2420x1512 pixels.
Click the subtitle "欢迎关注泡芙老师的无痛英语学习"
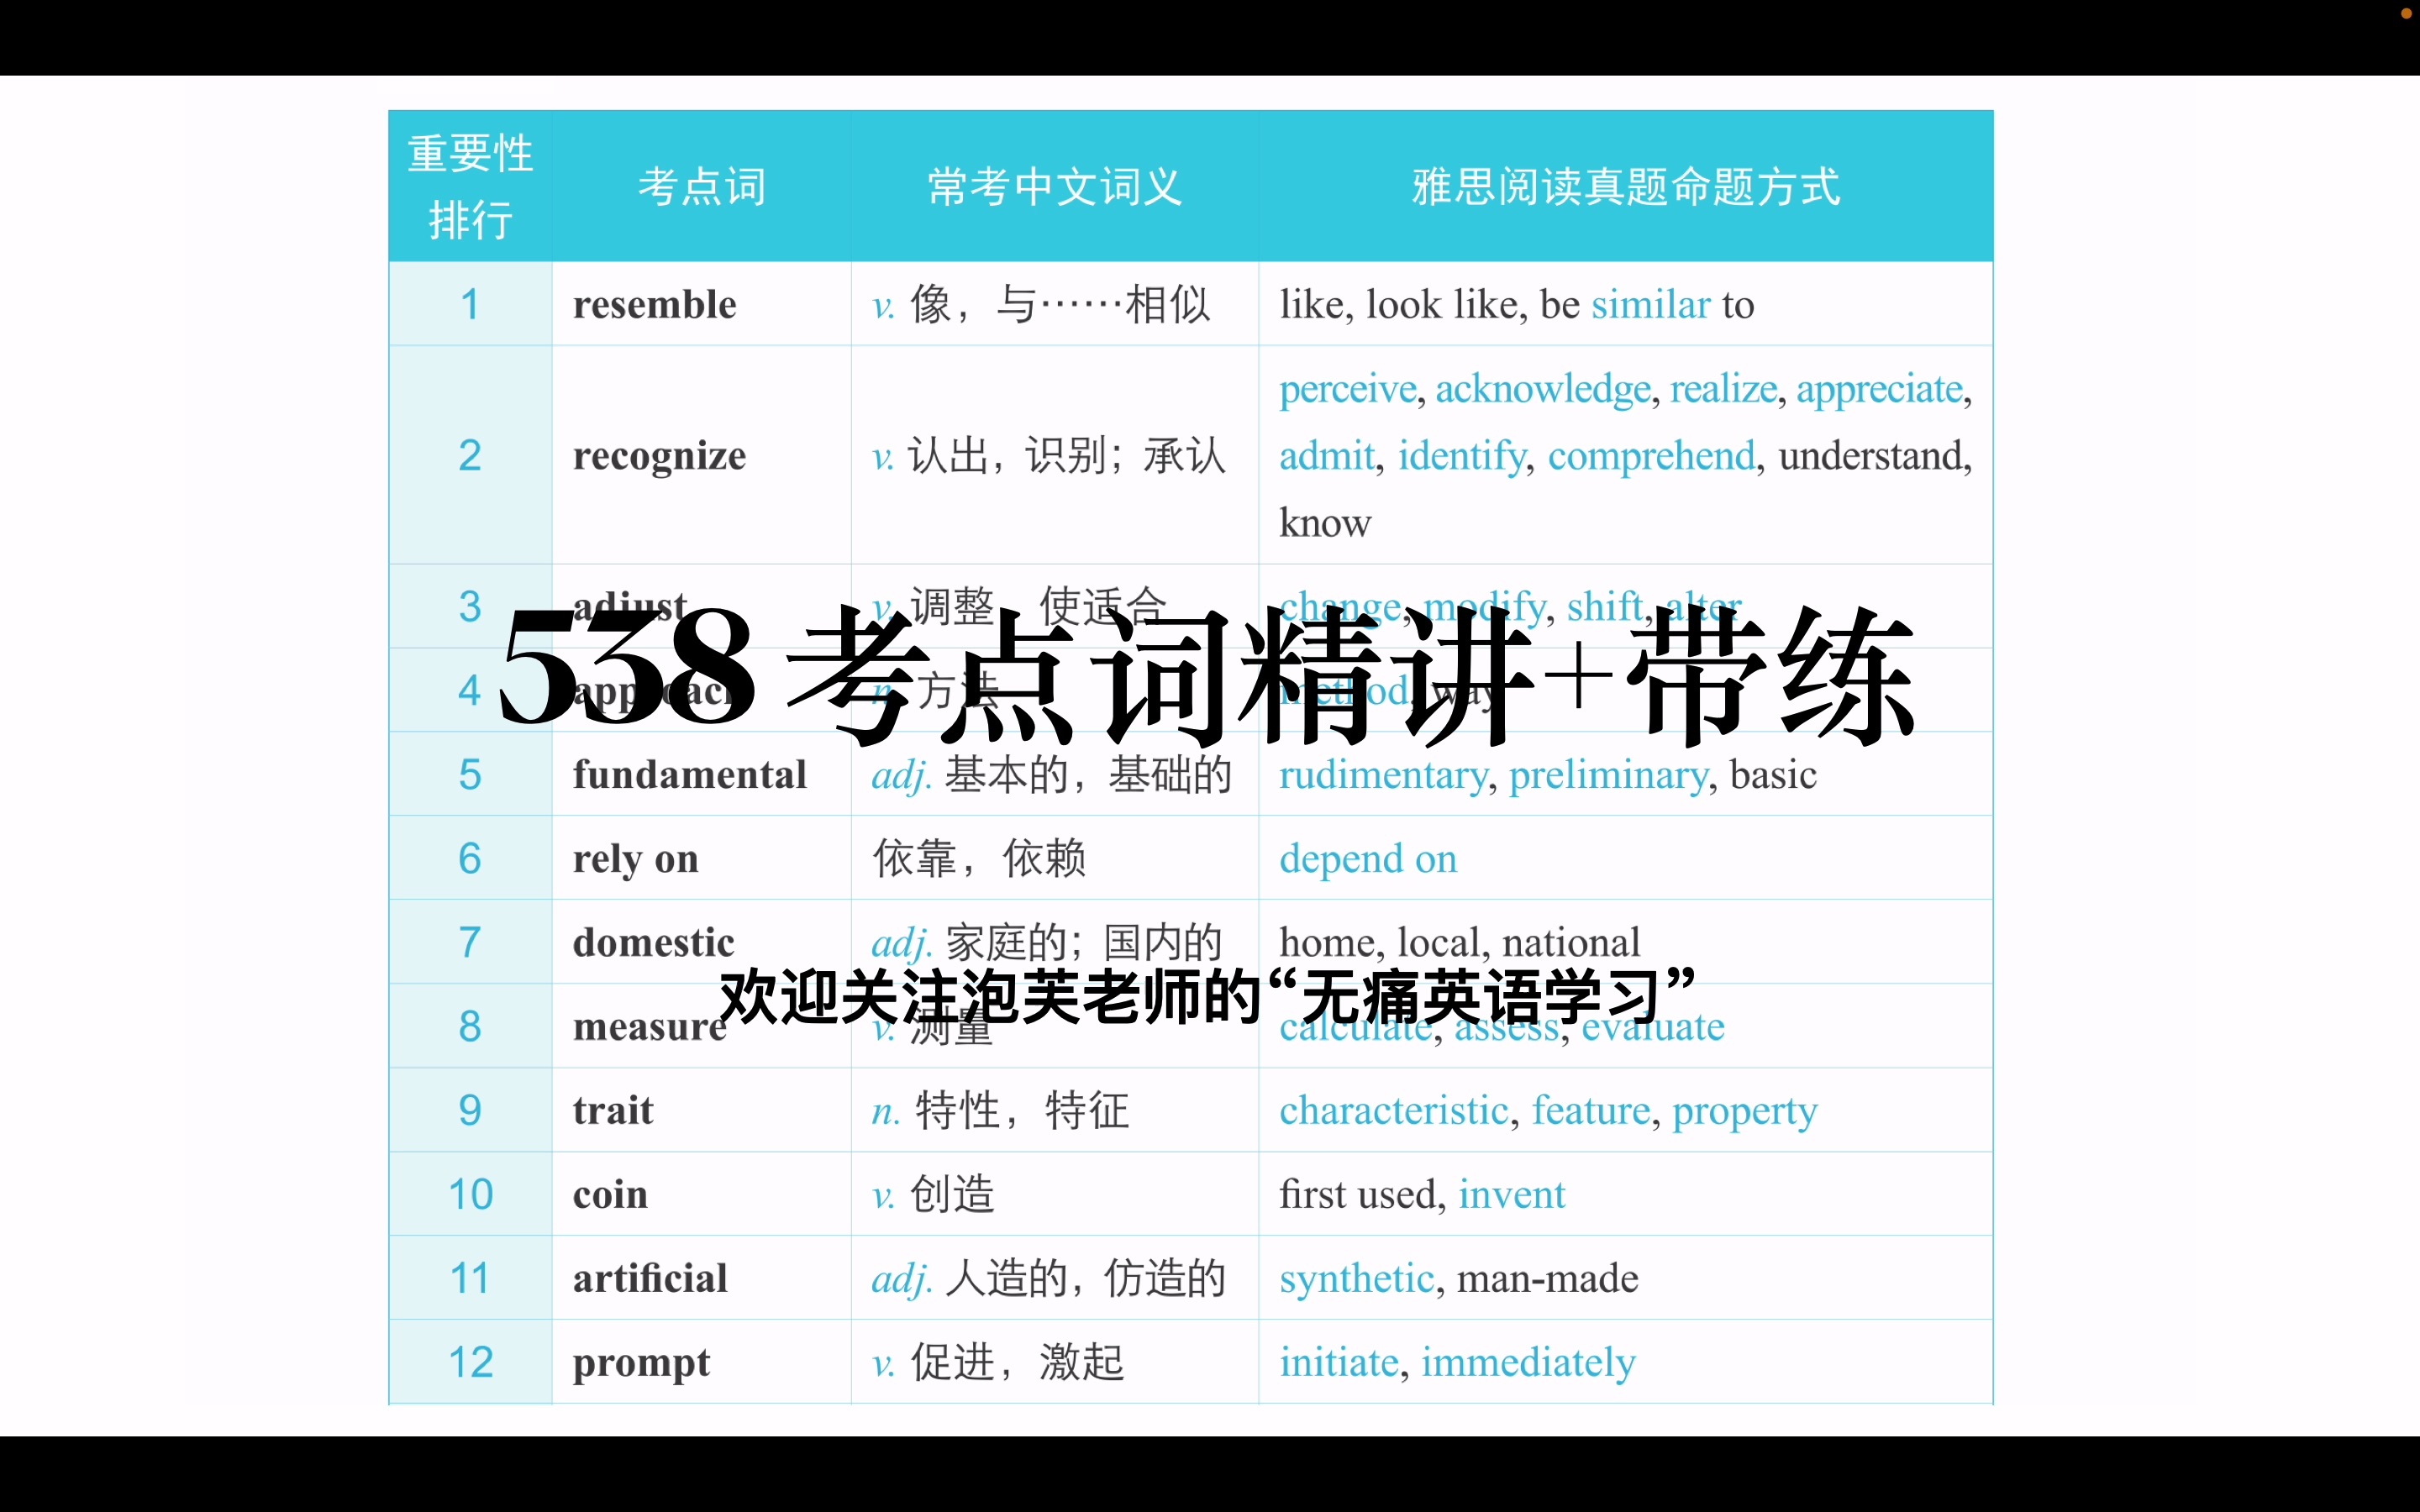[x=1209, y=997]
